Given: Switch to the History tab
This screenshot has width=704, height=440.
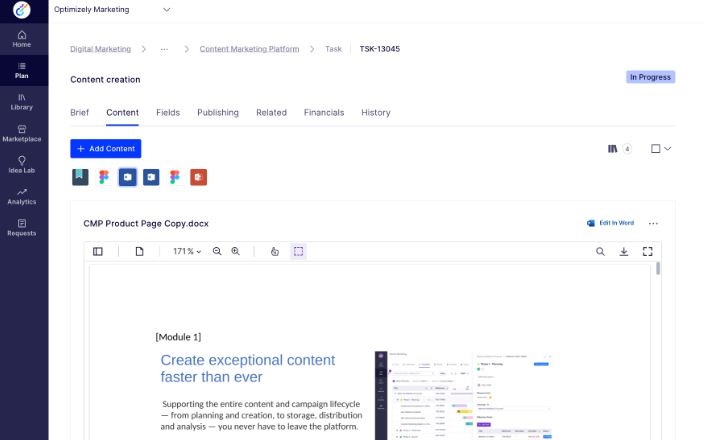Looking at the screenshot, I should [376, 113].
